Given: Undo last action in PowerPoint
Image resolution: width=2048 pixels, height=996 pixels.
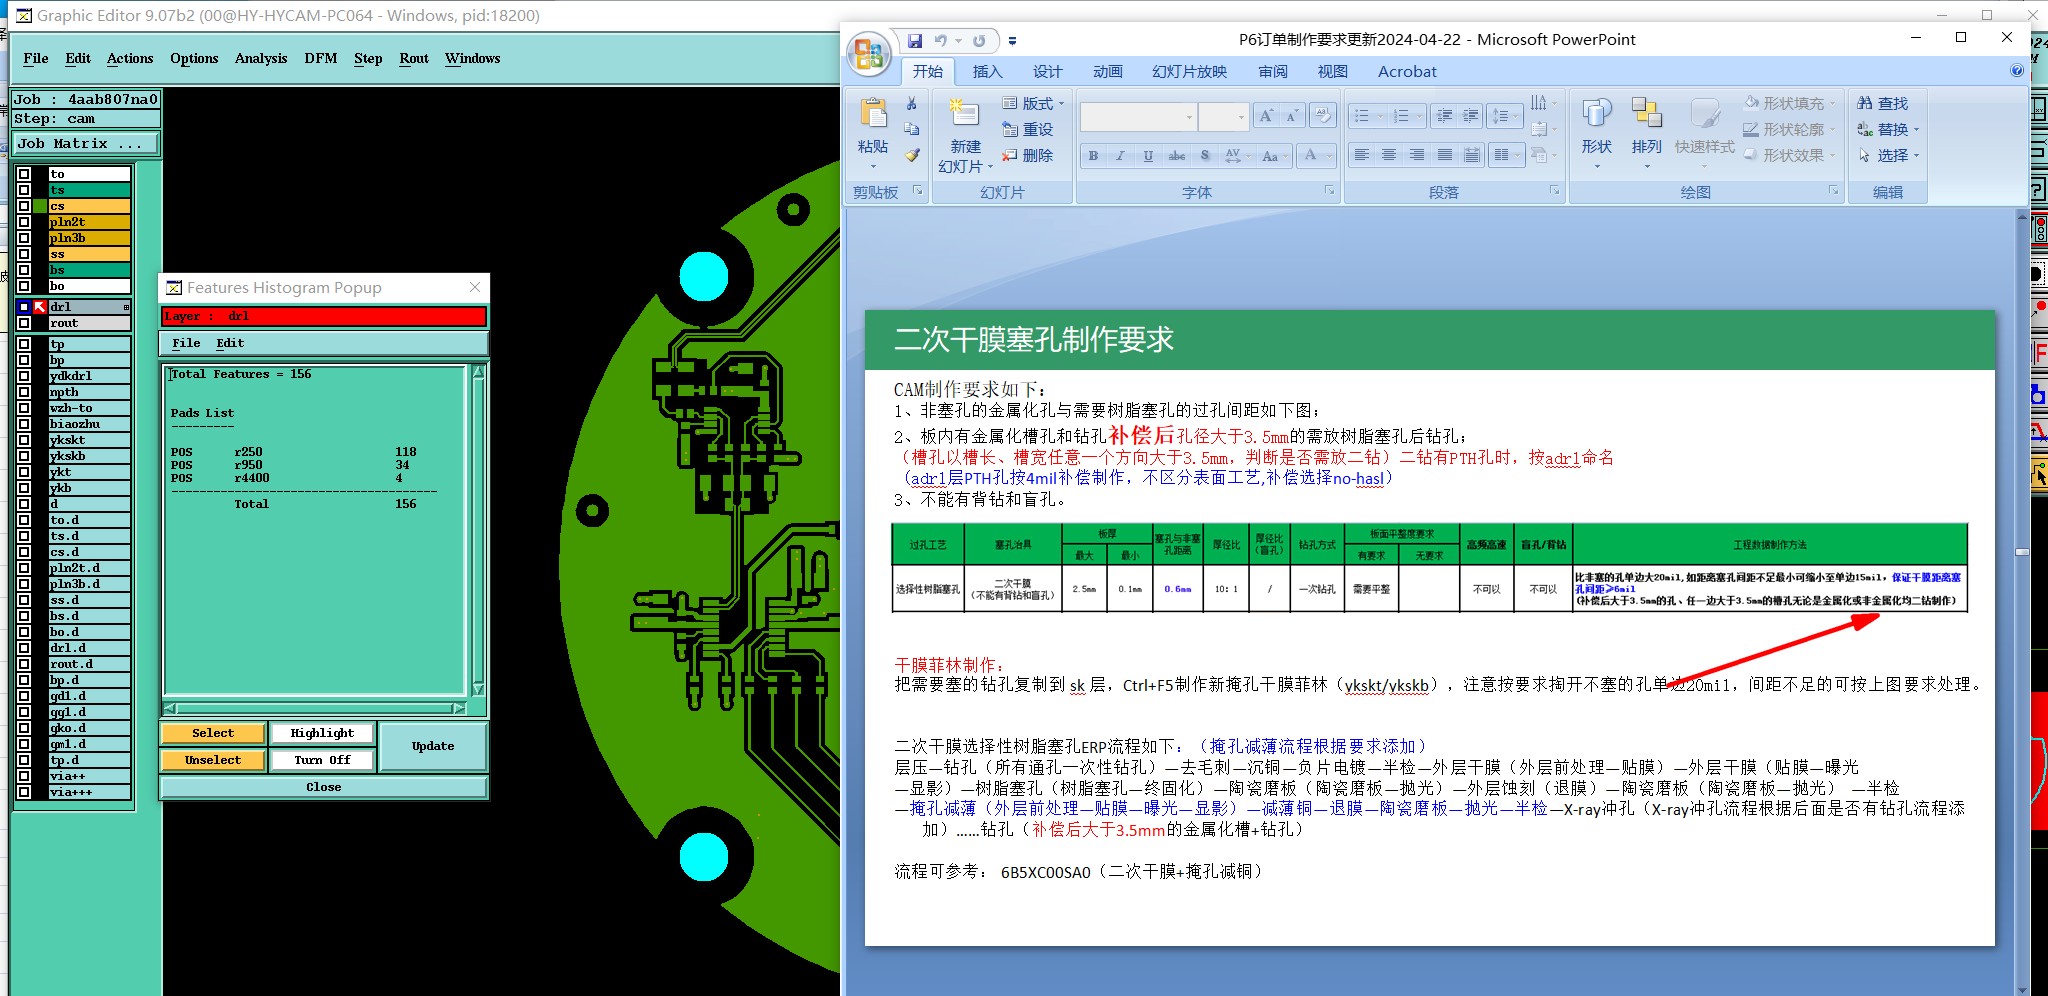Looking at the screenshot, I should (x=941, y=41).
